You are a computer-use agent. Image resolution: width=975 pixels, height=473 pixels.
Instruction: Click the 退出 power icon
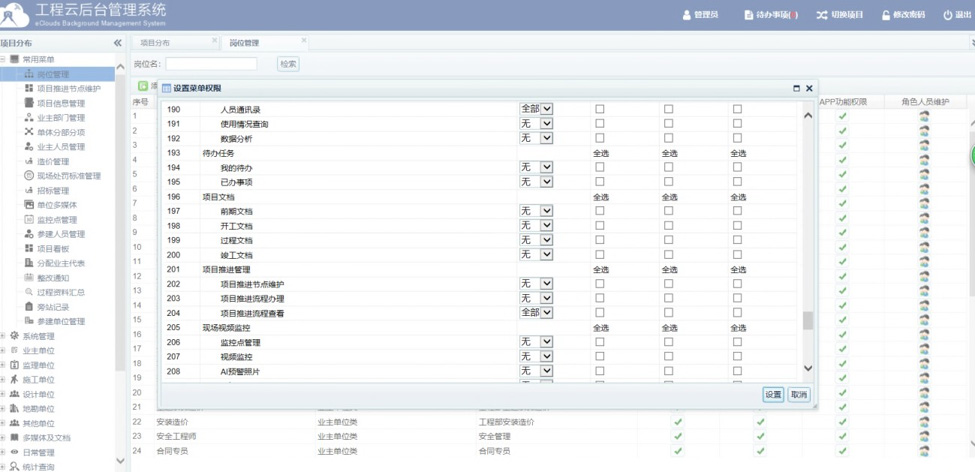coord(947,15)
